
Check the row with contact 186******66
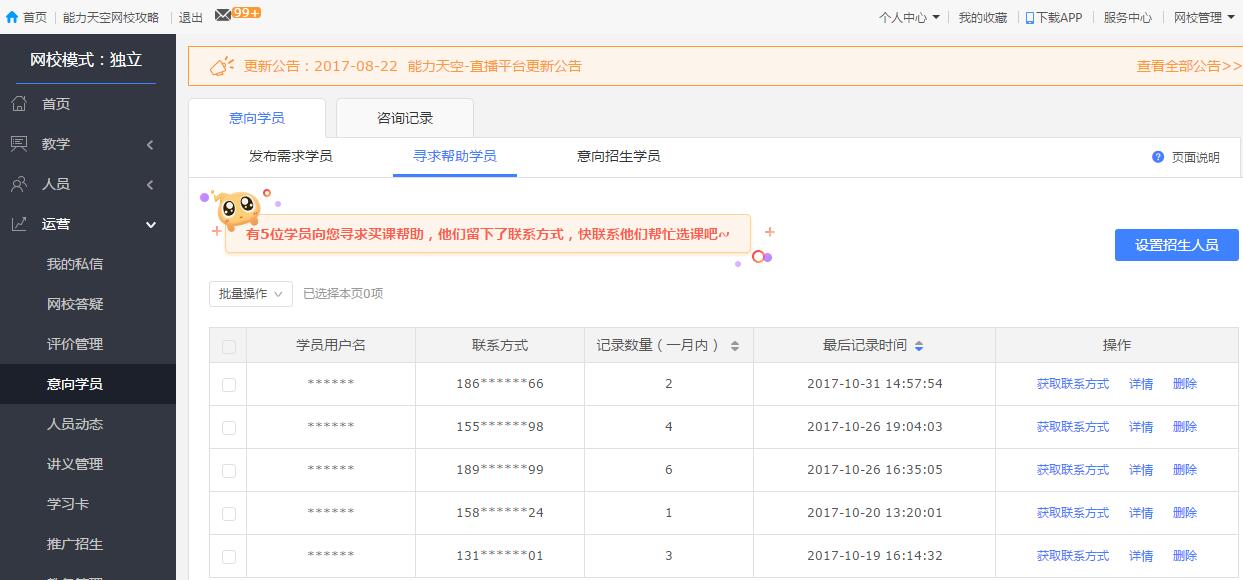coord(229,385)
